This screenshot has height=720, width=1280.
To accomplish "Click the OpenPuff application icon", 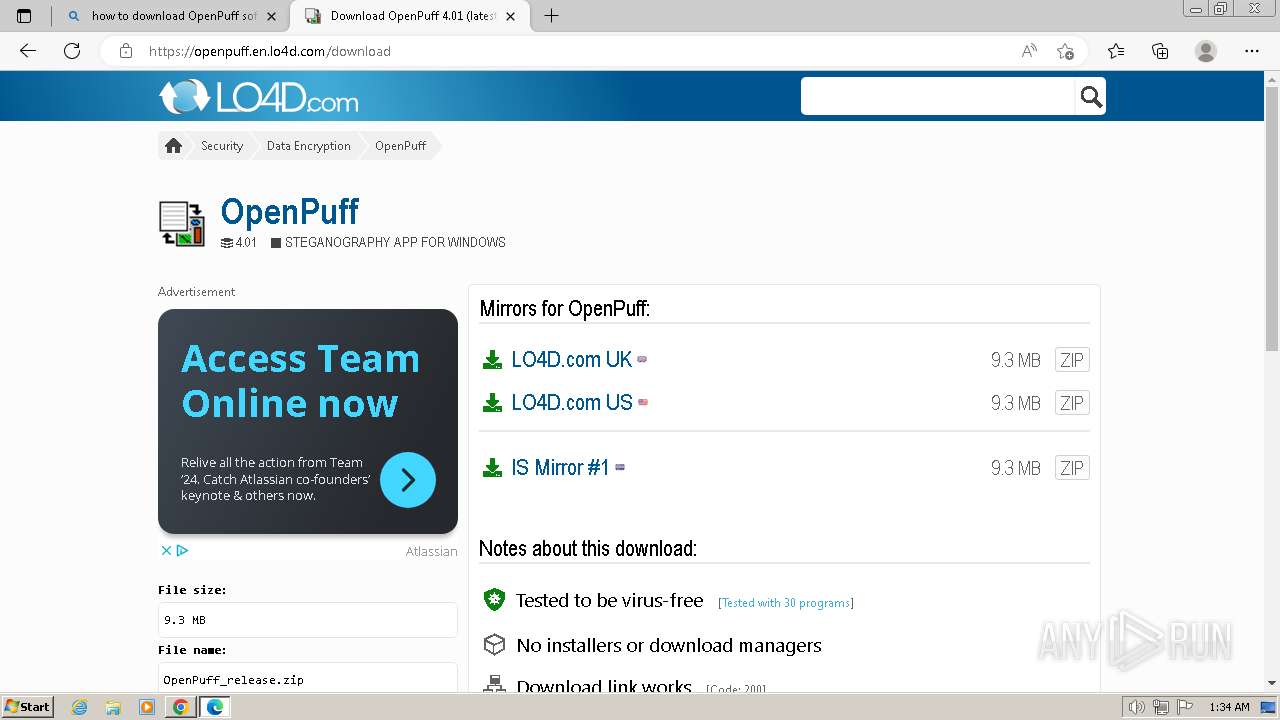I will 182,223.
